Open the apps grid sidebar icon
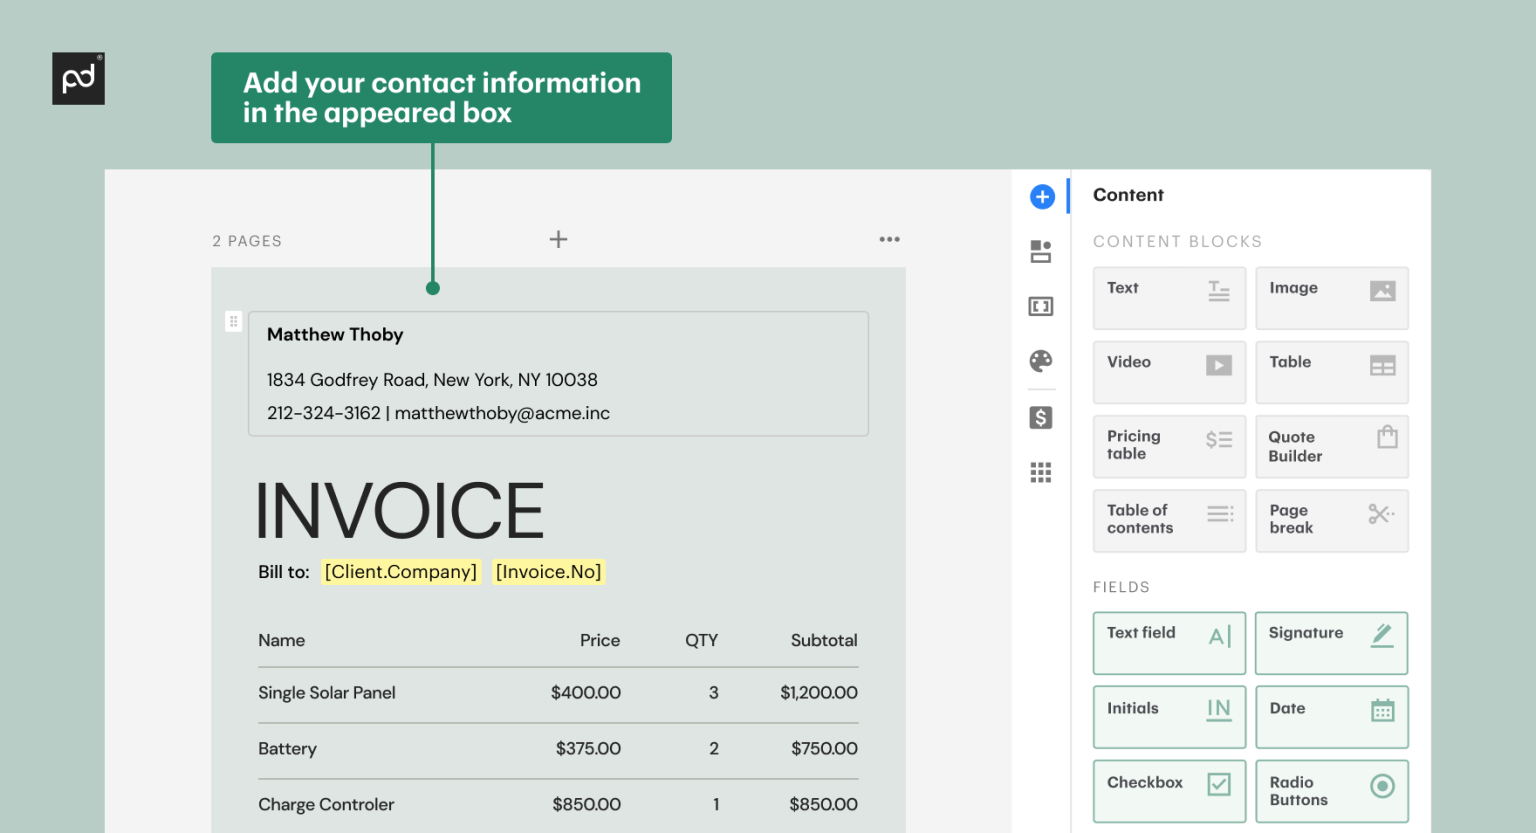This screenshot has width=1536, height=833. [x=1041, y=472]
